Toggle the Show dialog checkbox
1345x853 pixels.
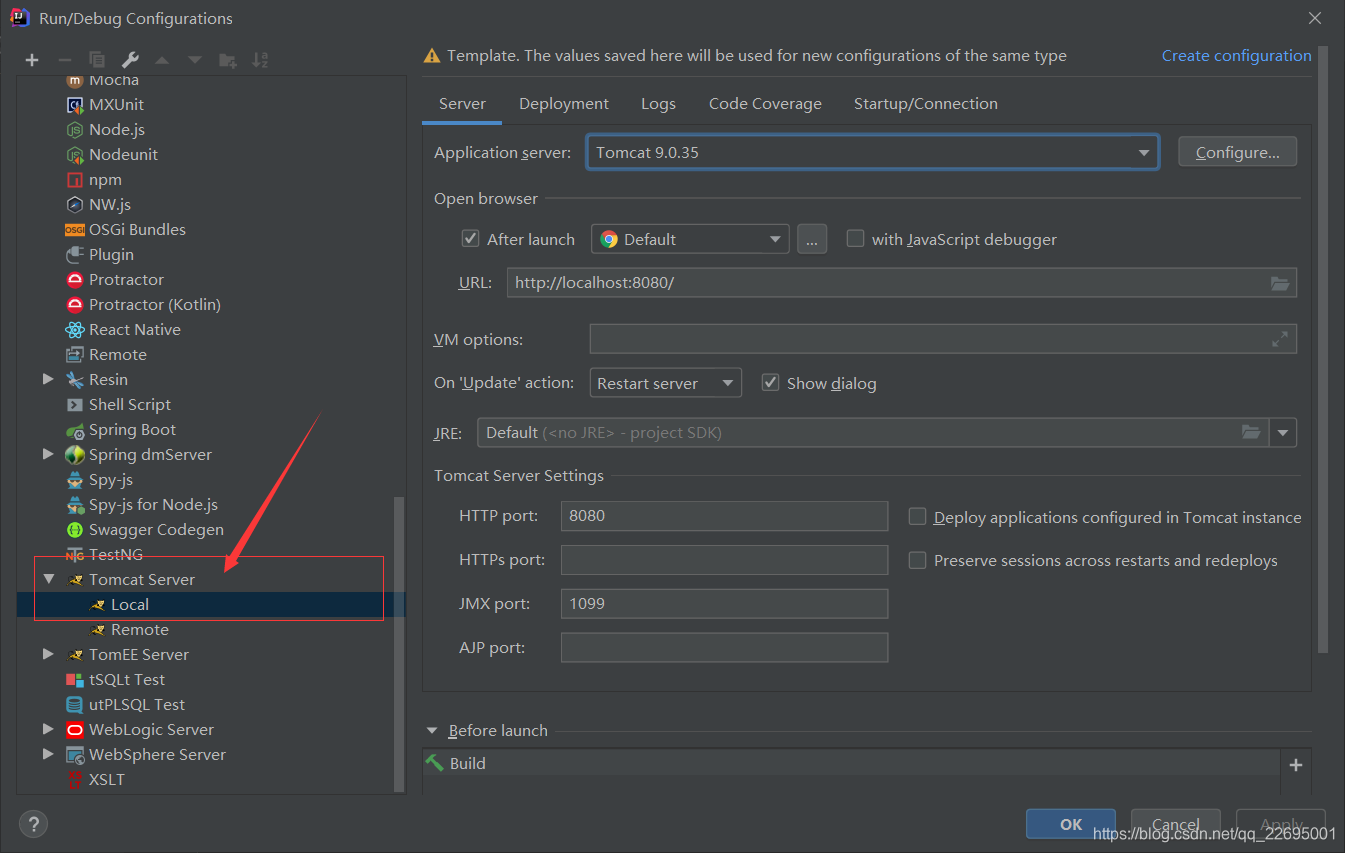pyautogui.click(x=770, y=382)
